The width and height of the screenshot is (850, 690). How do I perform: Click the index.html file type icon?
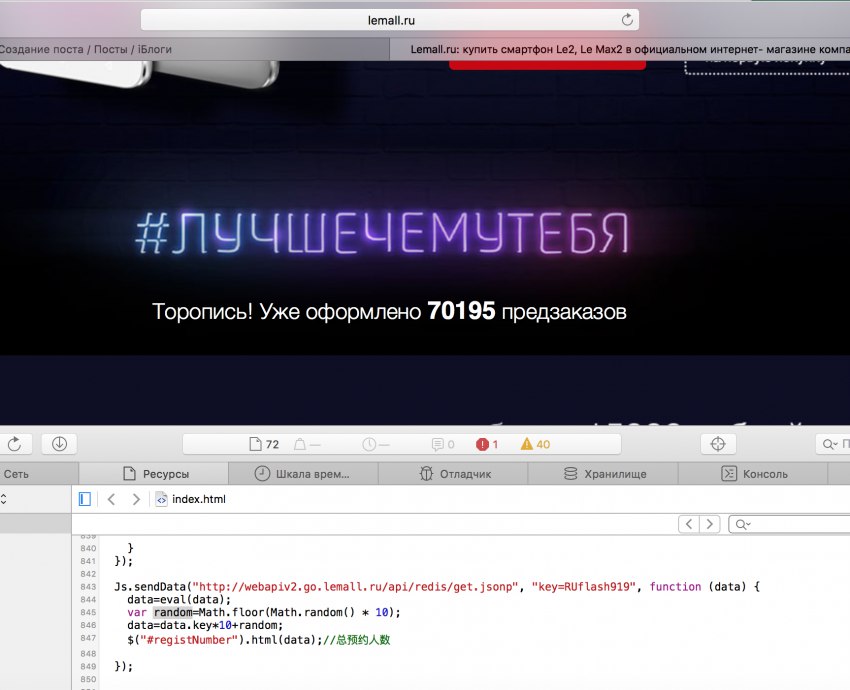click(x=161, y=499)
